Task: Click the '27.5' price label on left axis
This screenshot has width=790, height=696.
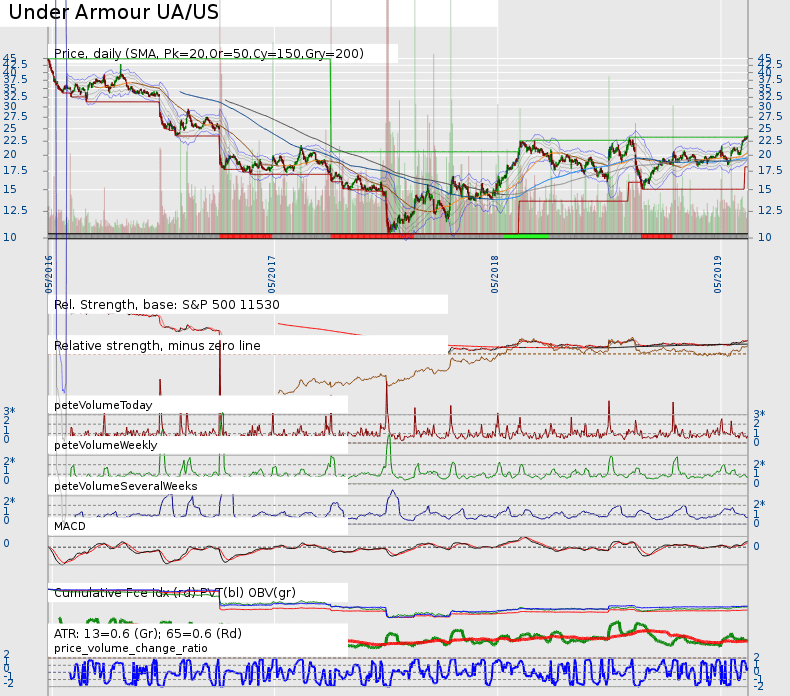Action: [15, 116]
